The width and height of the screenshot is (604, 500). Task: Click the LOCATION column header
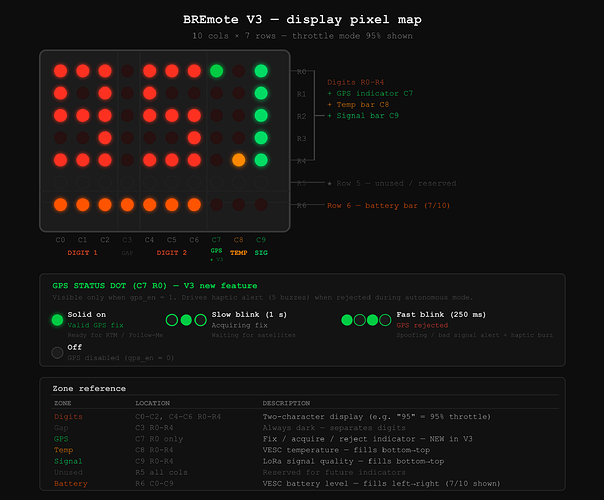coord(153,403)
